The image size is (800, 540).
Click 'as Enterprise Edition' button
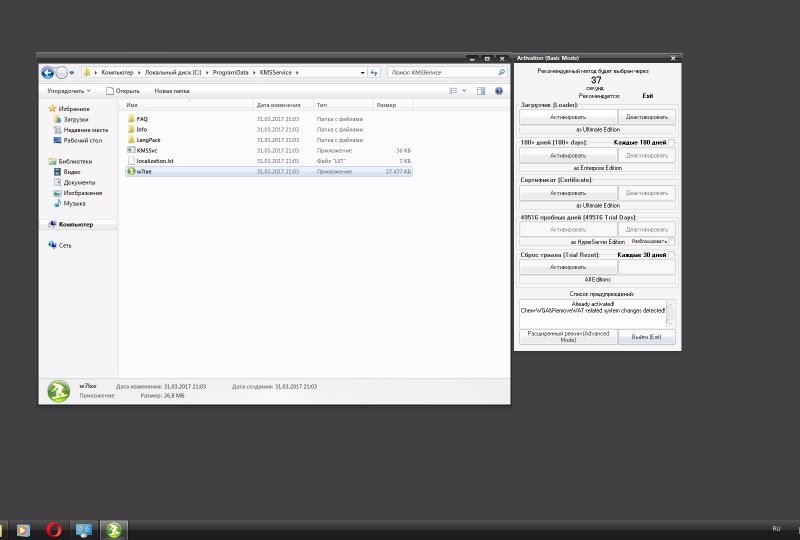point(597,168)
